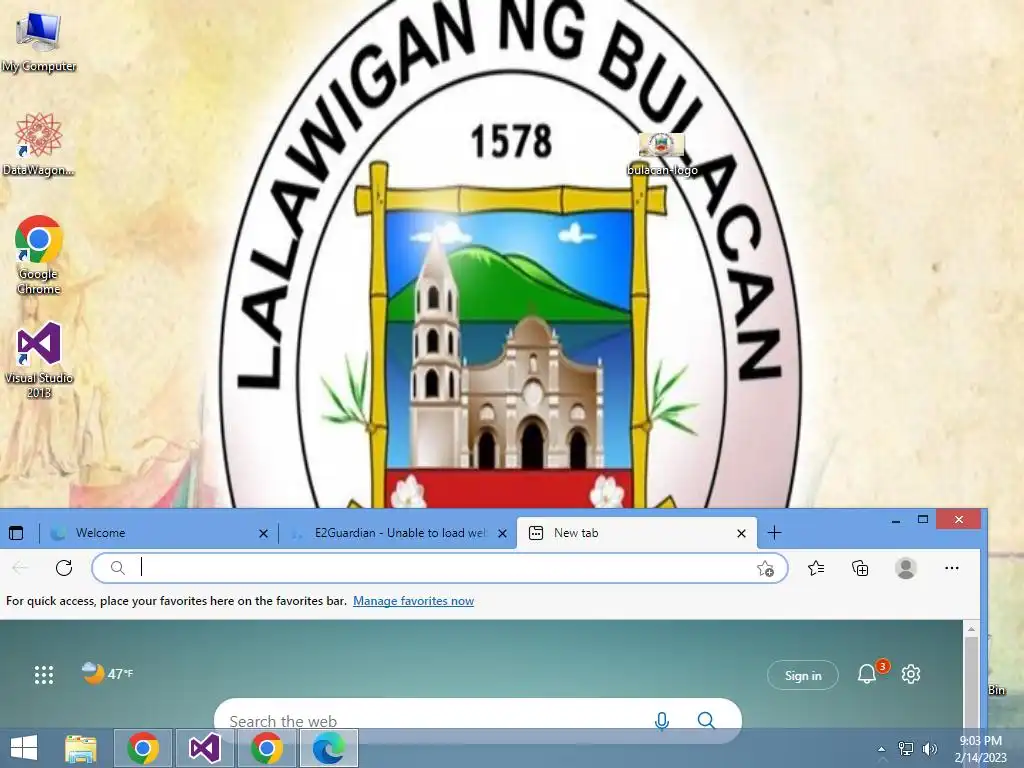Add this page to favorites star icon

pos(765,569)
